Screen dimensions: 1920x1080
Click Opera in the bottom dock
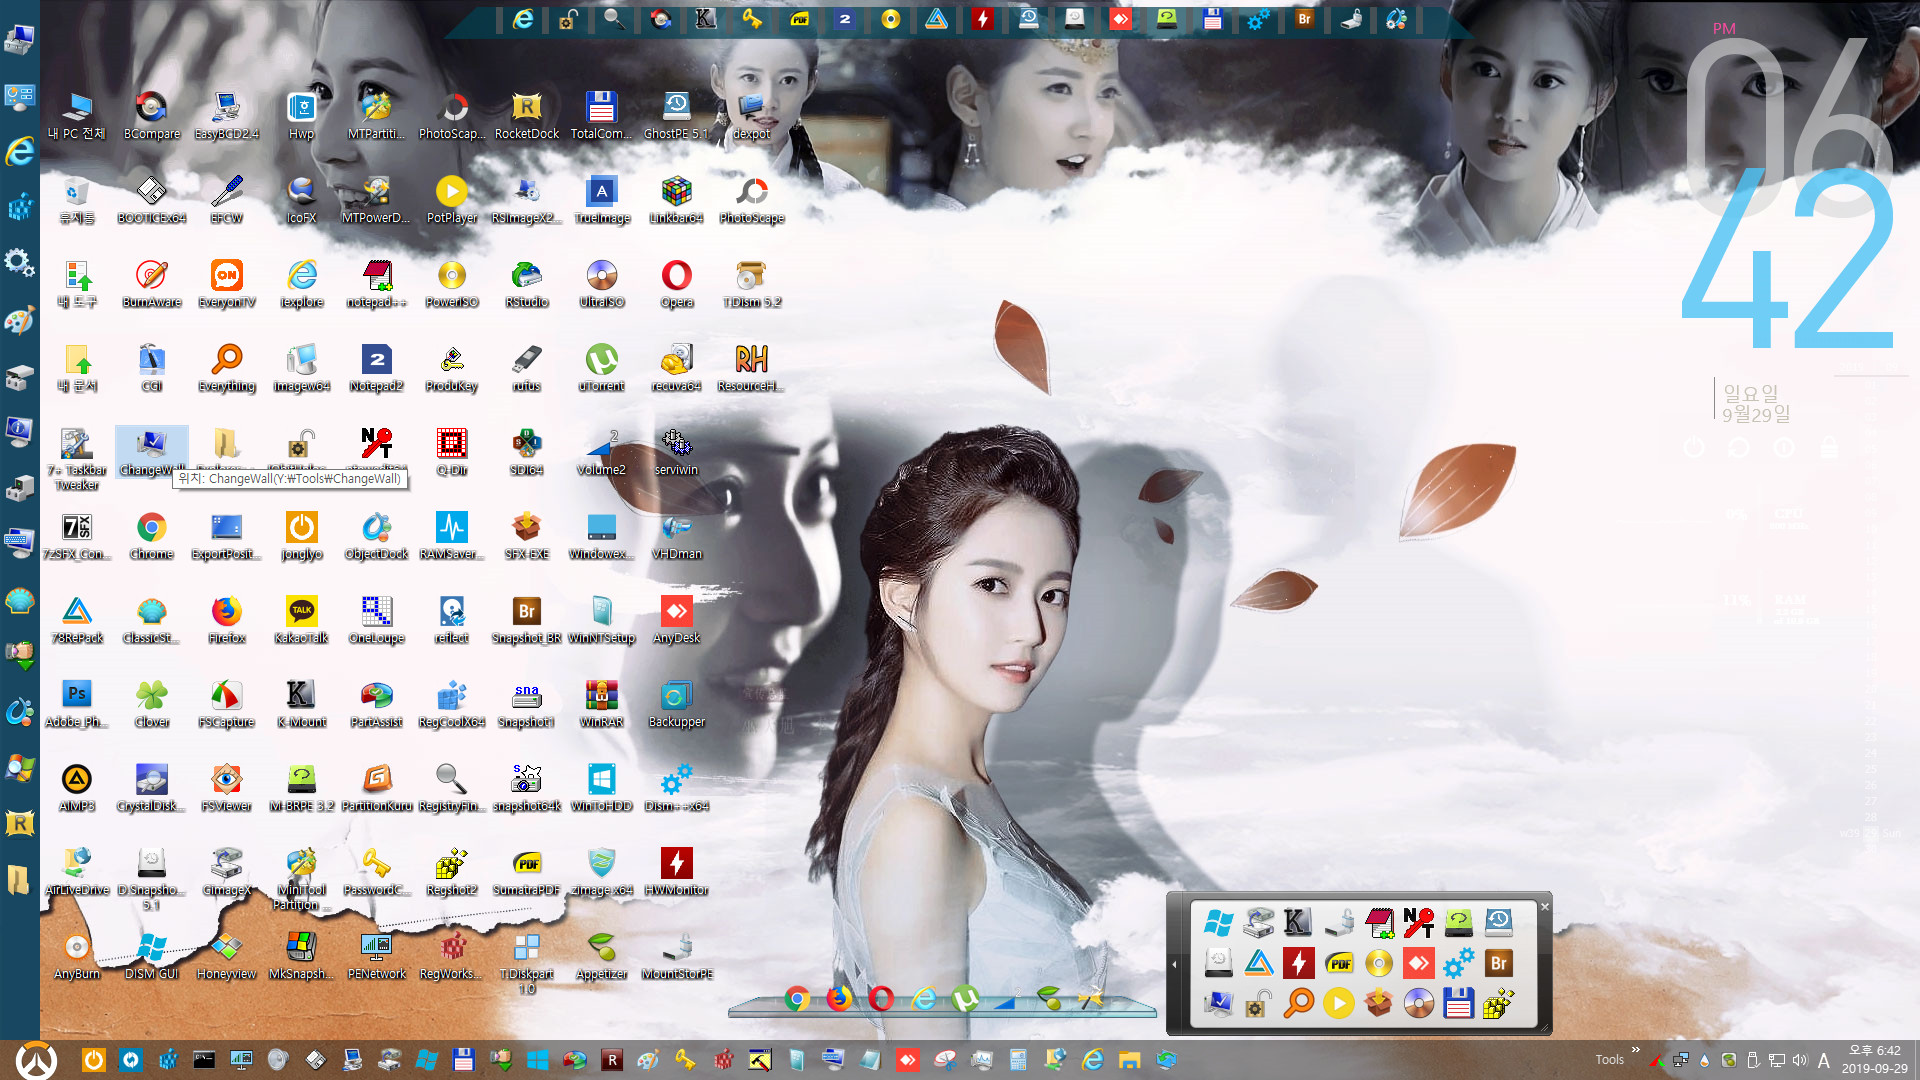[881, 997]
